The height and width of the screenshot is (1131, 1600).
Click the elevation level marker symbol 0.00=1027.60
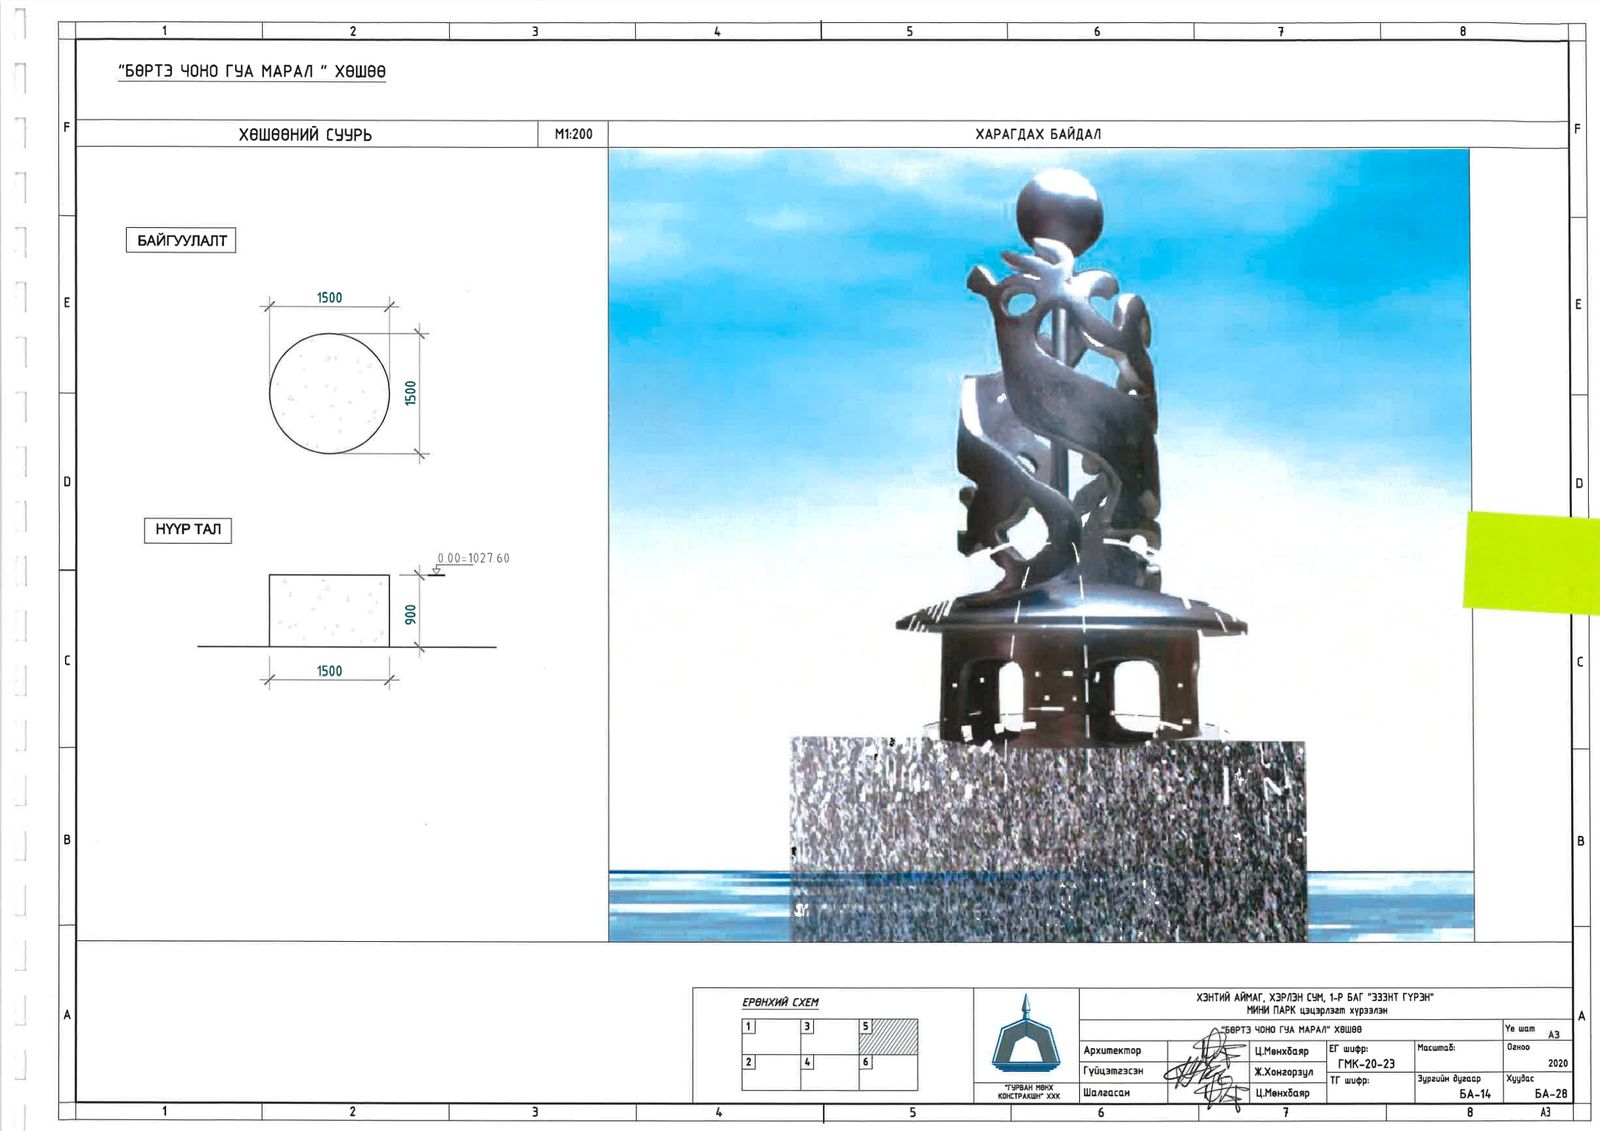point(436,571)
